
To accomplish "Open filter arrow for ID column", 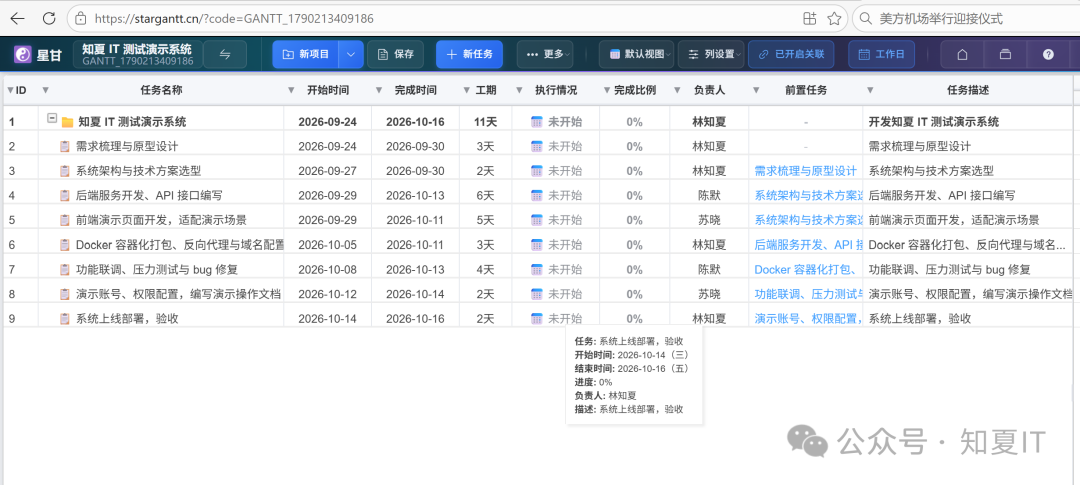I will 10,90.
